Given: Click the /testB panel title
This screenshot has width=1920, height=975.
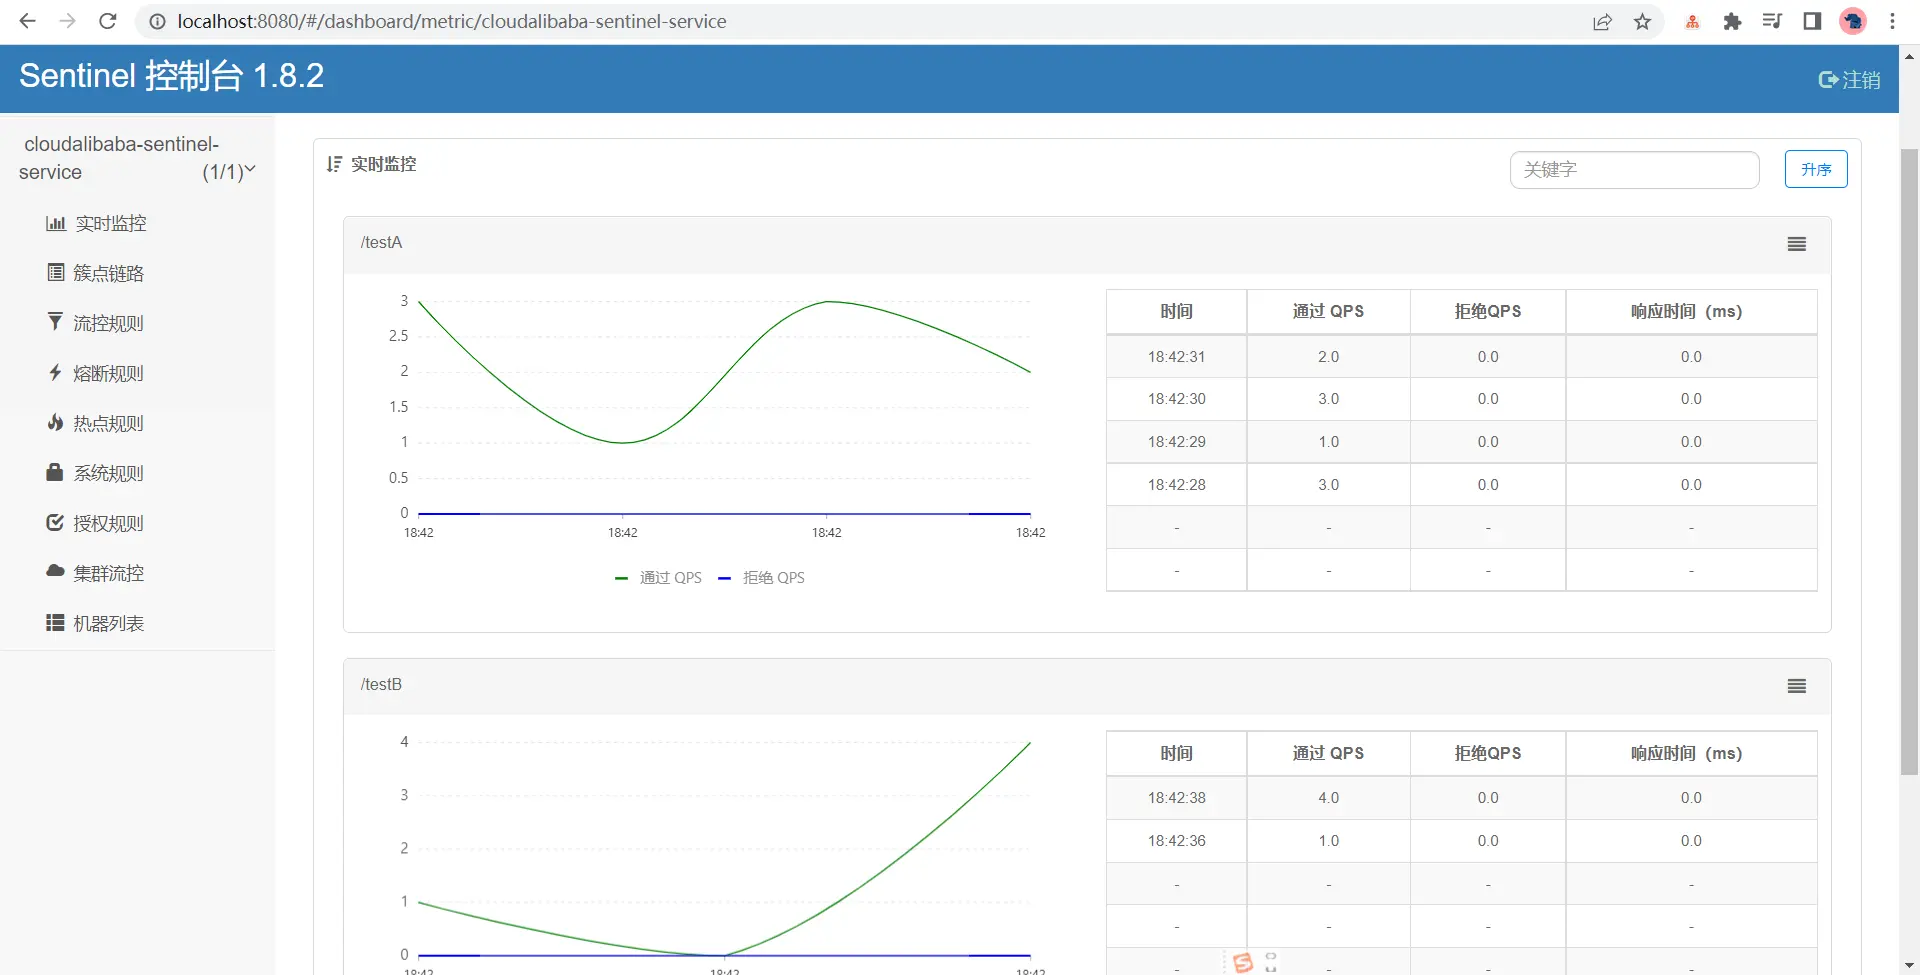Looking at the screenshot, I should point(381,684).
